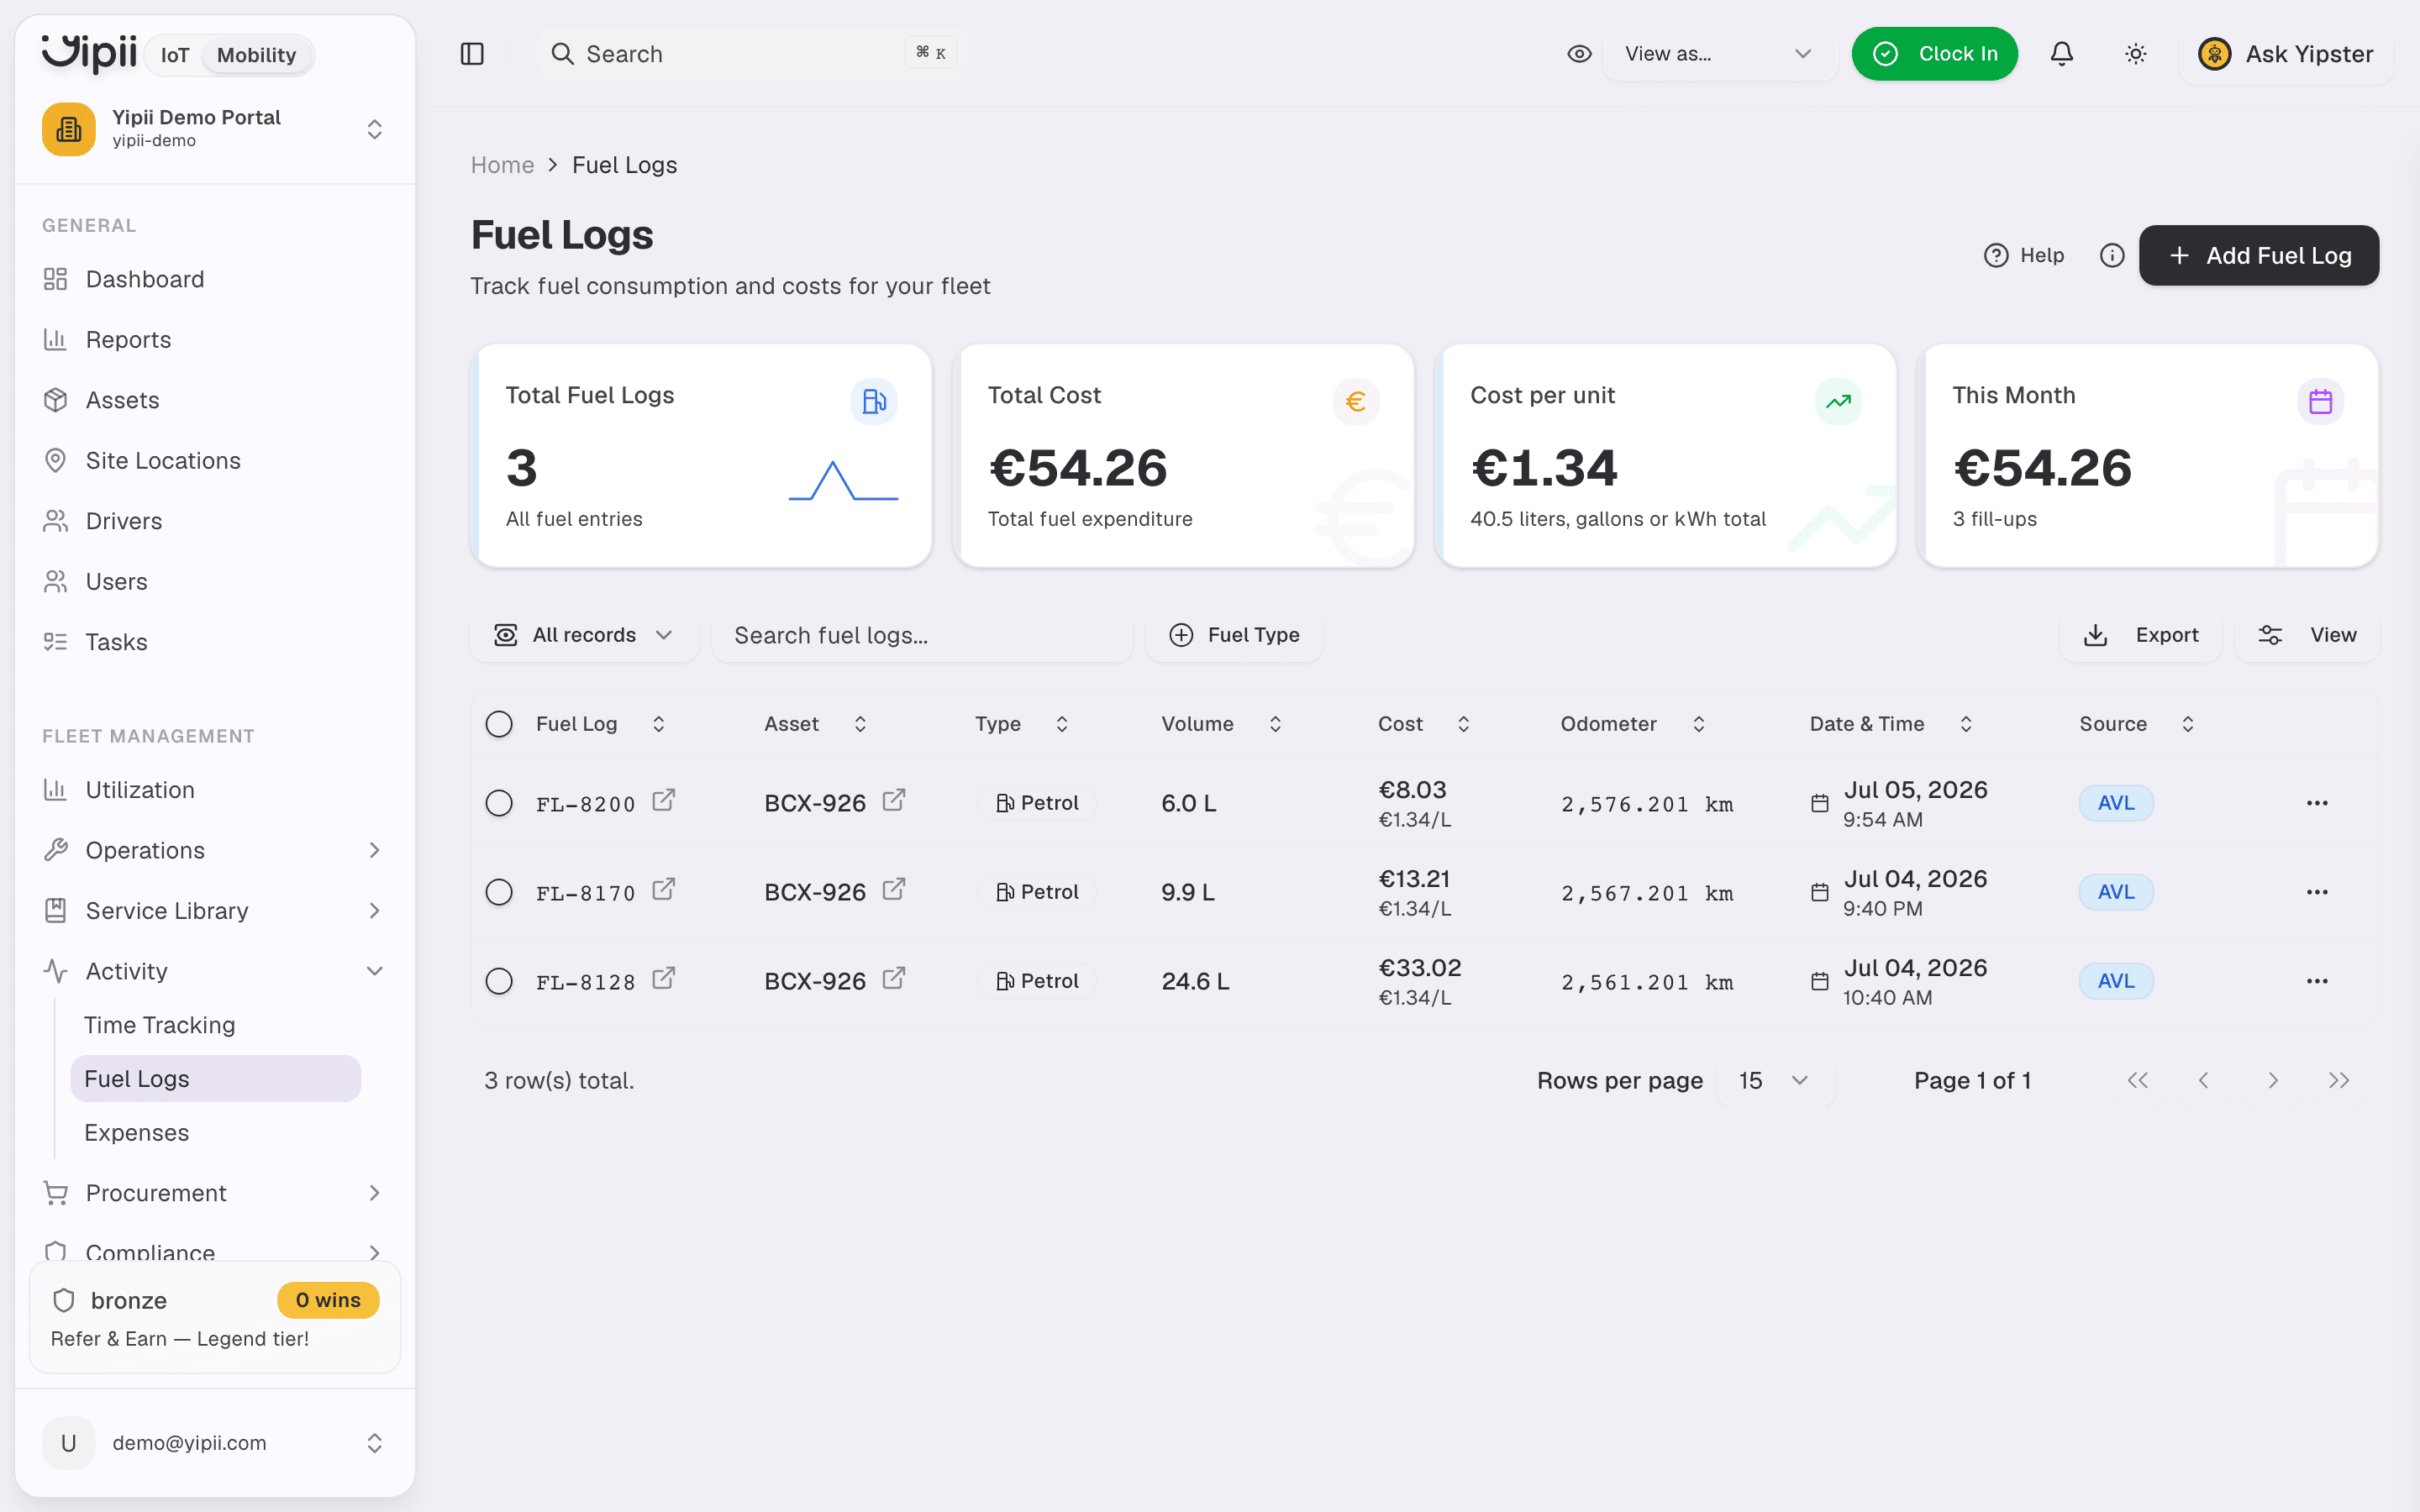Click the 0 wins badge
2420x1512 pixels.
coord(328,1300)
